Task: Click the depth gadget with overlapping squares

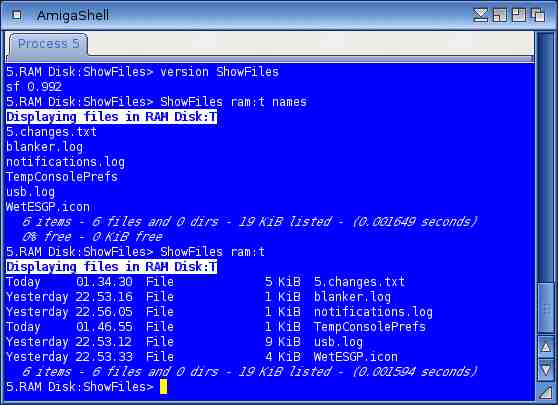Action: pyautogui.click(x=538, y=15)
